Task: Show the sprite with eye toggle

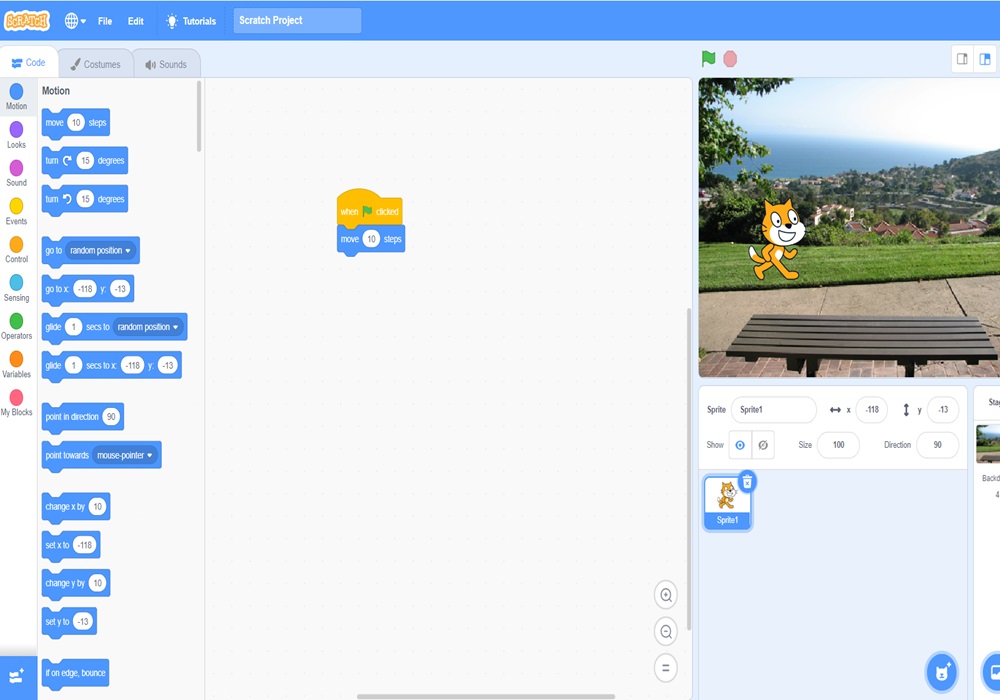Action: pos(740,445)
